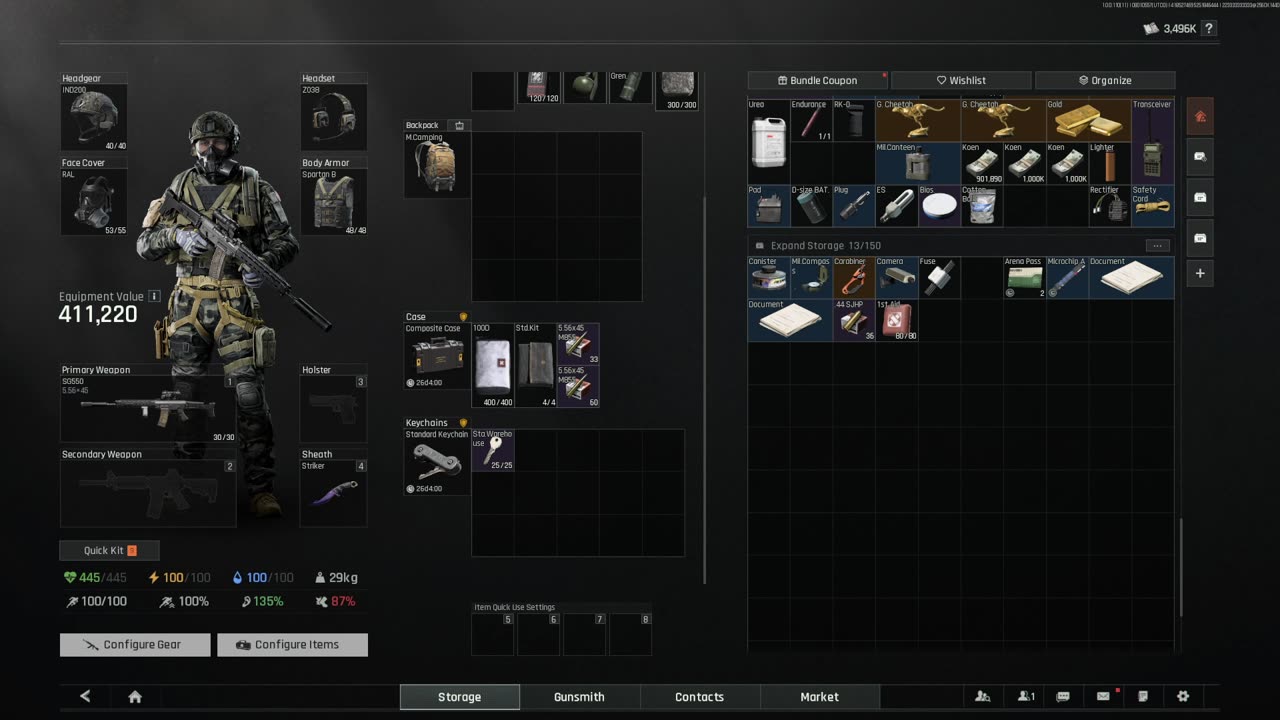
Task: Click the Spartan B body armor slot
Action: pos(334,202)
